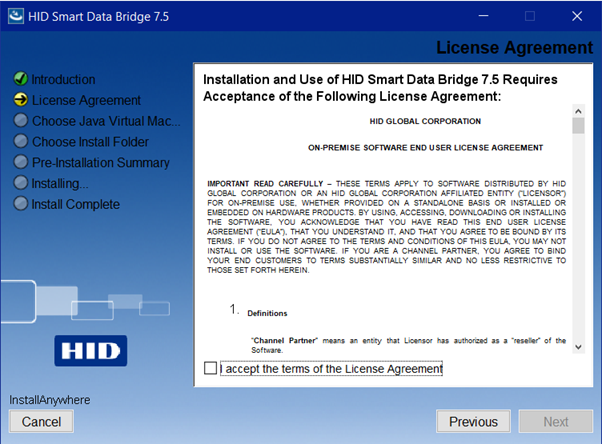Click the bullet icon beside Installing
This screenshot has width=602, height=444.
point(20,183)
